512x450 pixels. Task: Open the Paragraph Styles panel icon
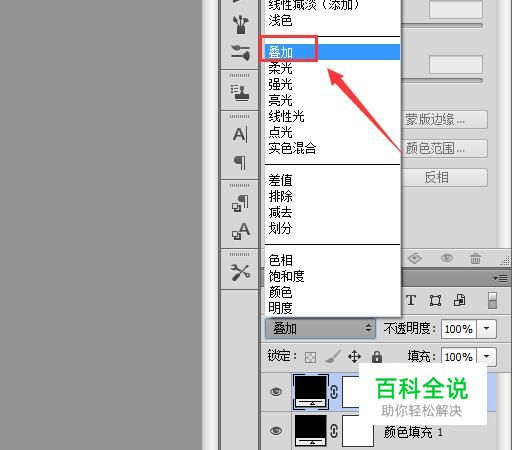(x=240, y=203)
